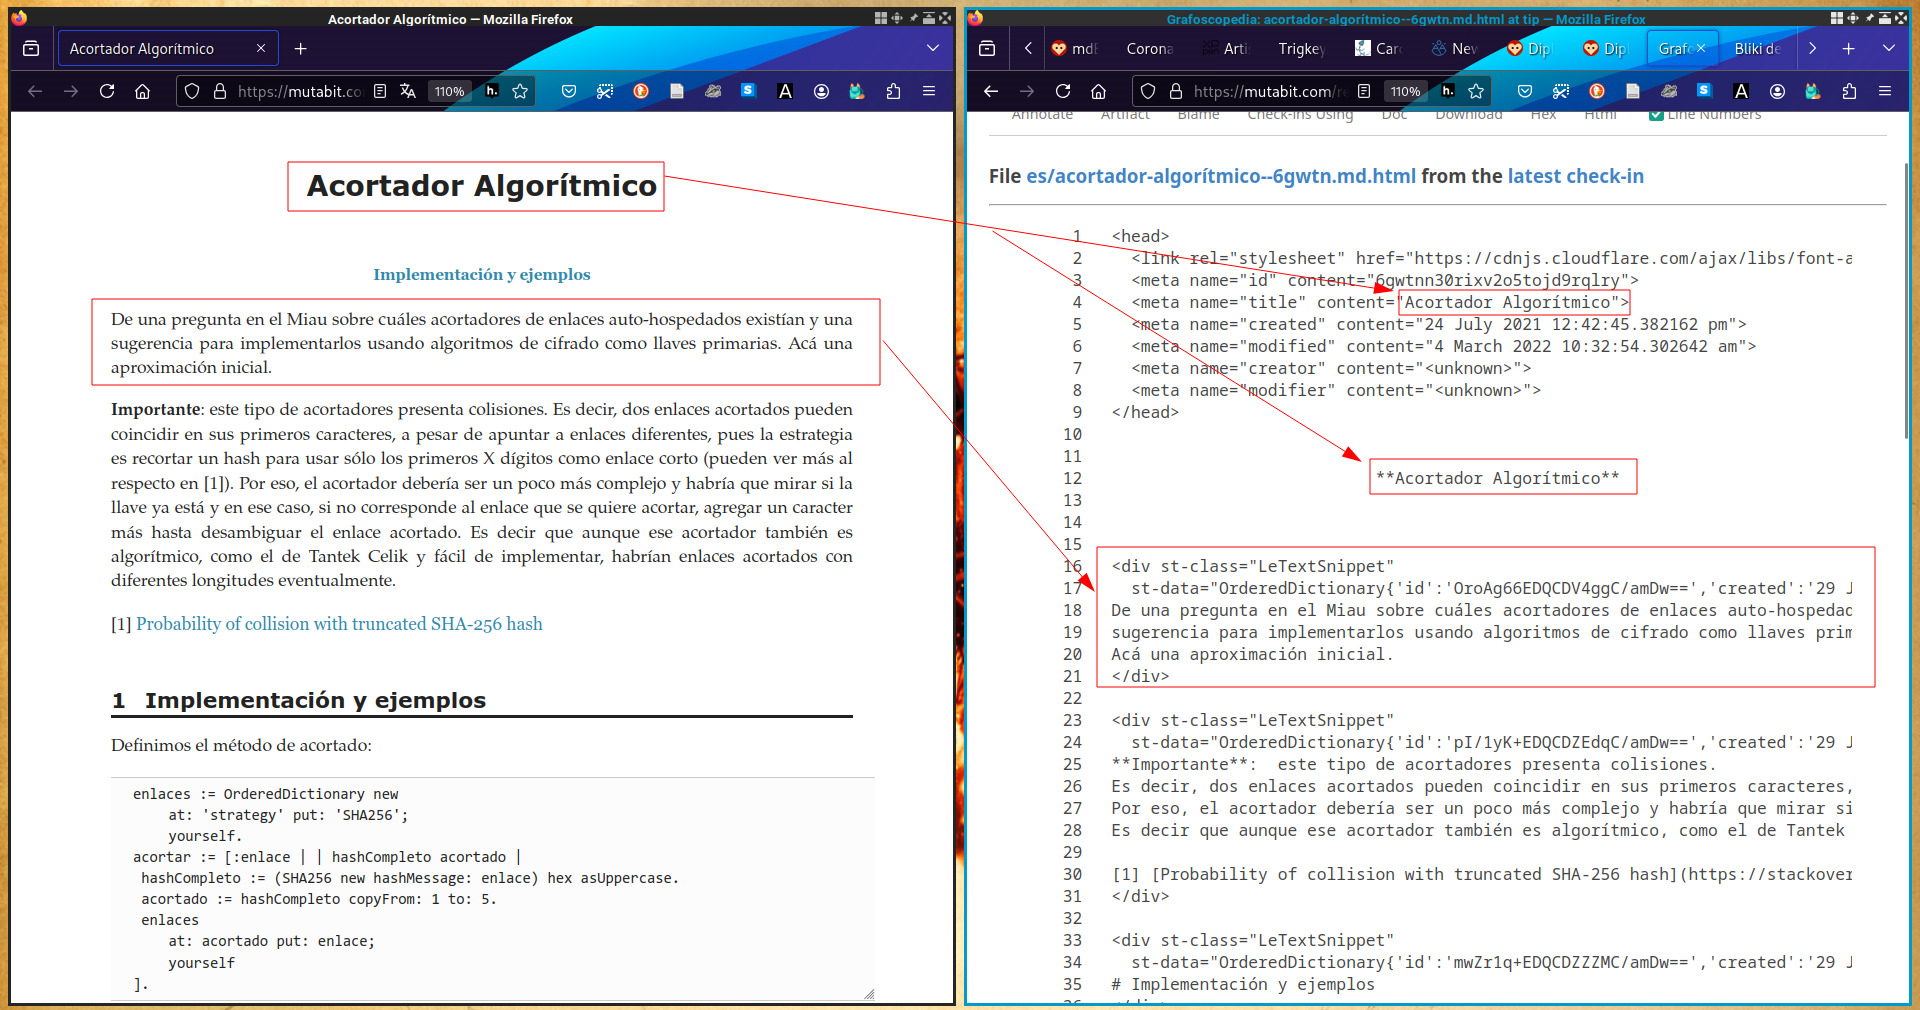Switch to the mdE tab
The width and height of the screenshot is (1920, 1010).
pos(1074,48)
